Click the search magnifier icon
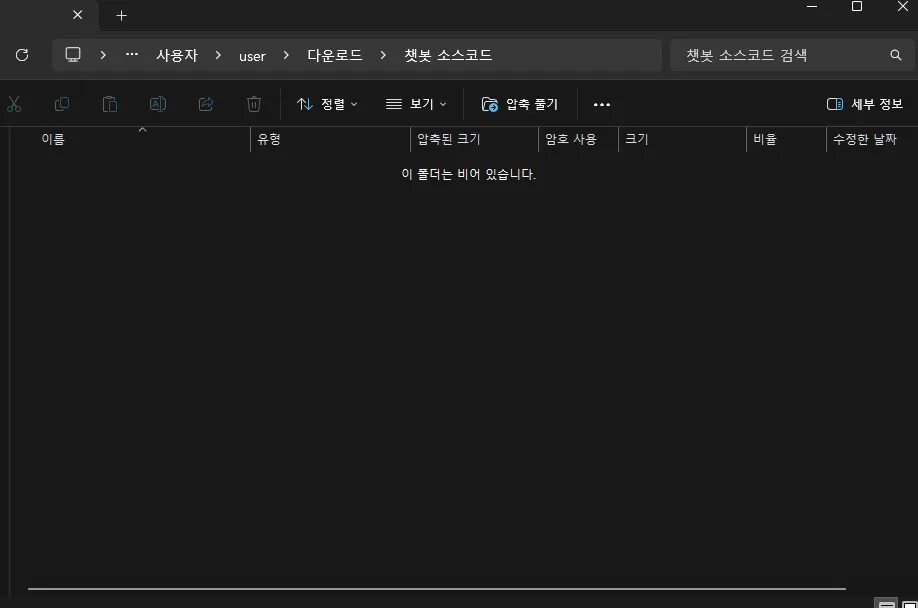Image resolution: width=918 pixels, height=608 pixels. tap(895, 55)
